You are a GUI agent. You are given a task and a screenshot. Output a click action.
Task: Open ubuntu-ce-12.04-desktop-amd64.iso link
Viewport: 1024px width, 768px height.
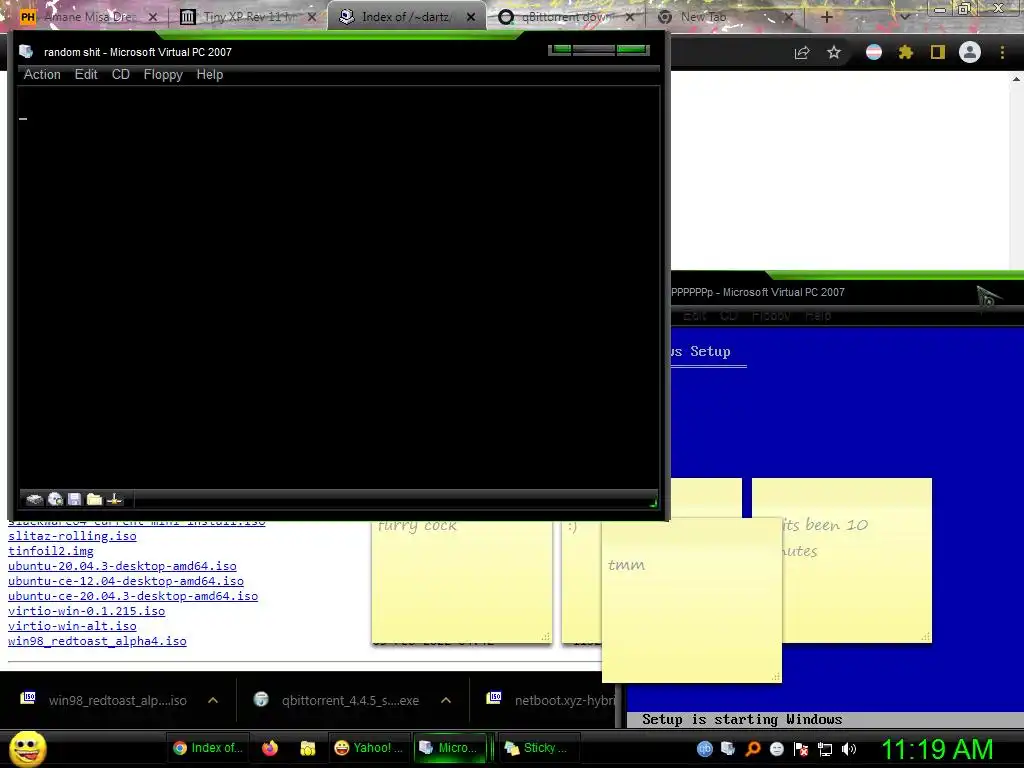coord(126,581)
